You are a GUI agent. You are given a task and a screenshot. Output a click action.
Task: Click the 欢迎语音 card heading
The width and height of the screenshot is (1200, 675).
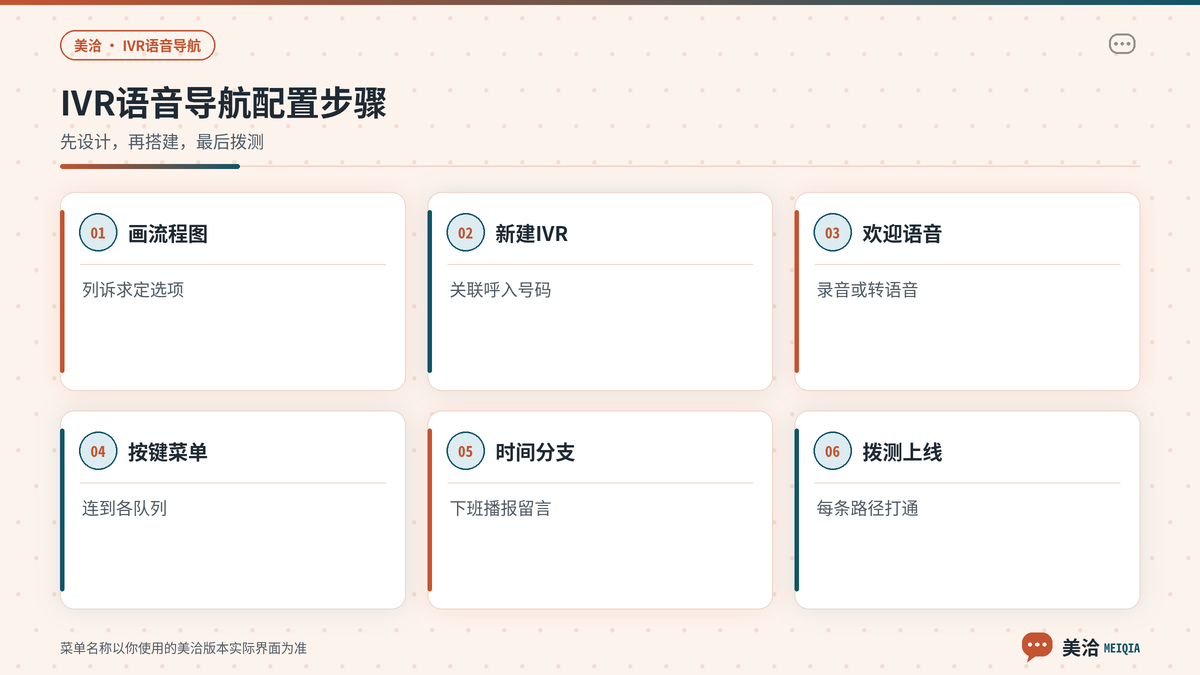point(902,234)
